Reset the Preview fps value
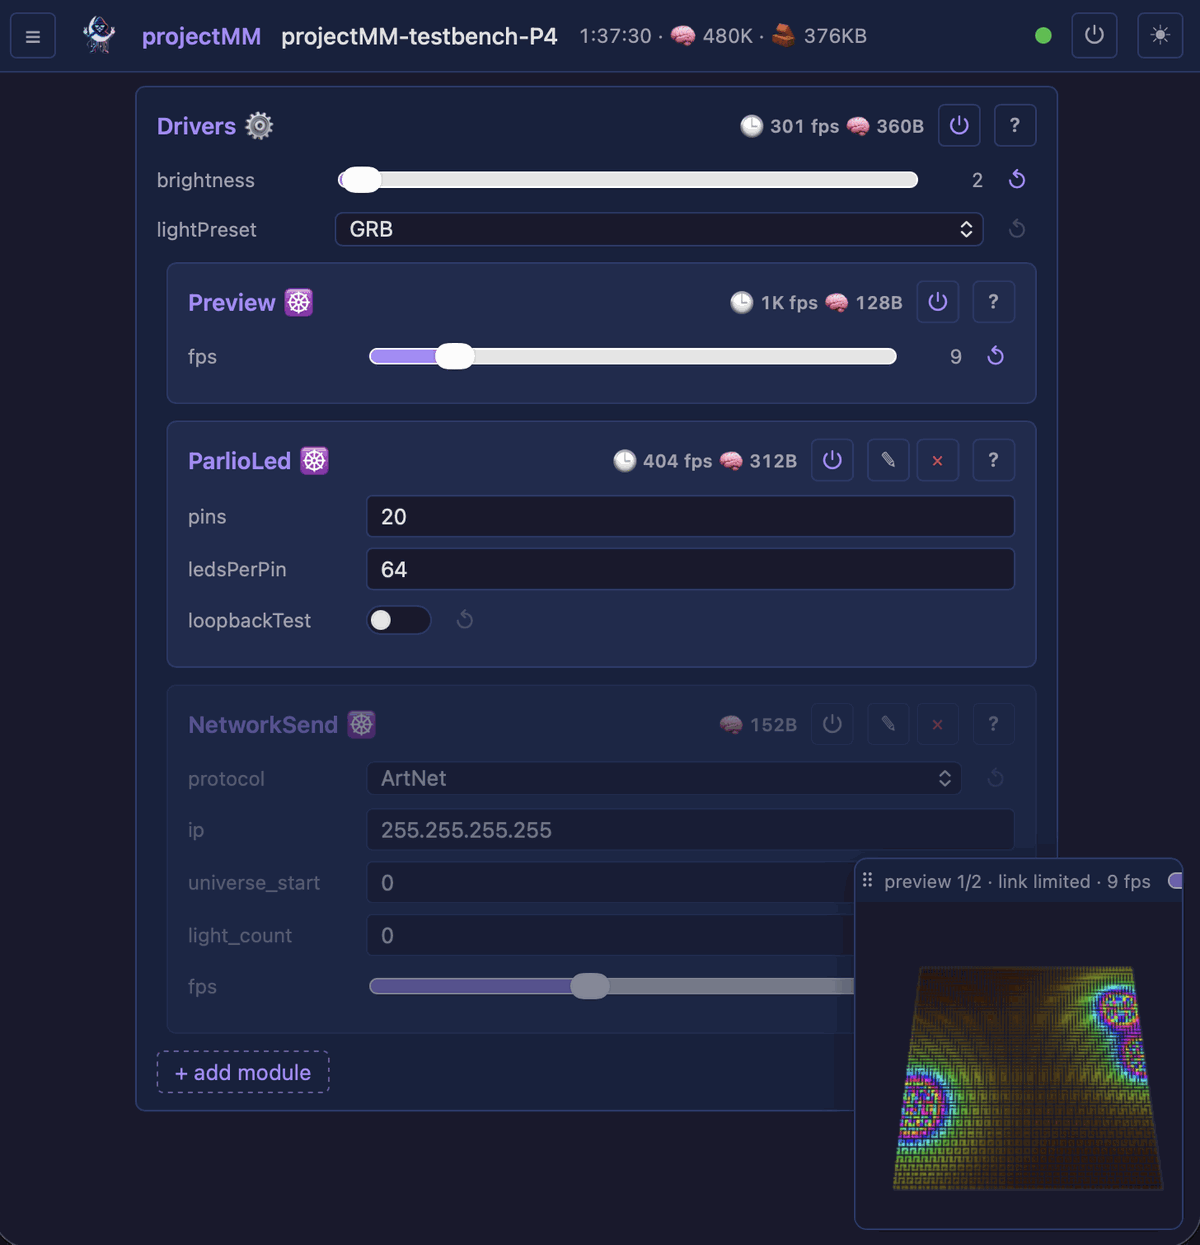The width and height of the screenshot is (1200, 1245). (995, 356)
